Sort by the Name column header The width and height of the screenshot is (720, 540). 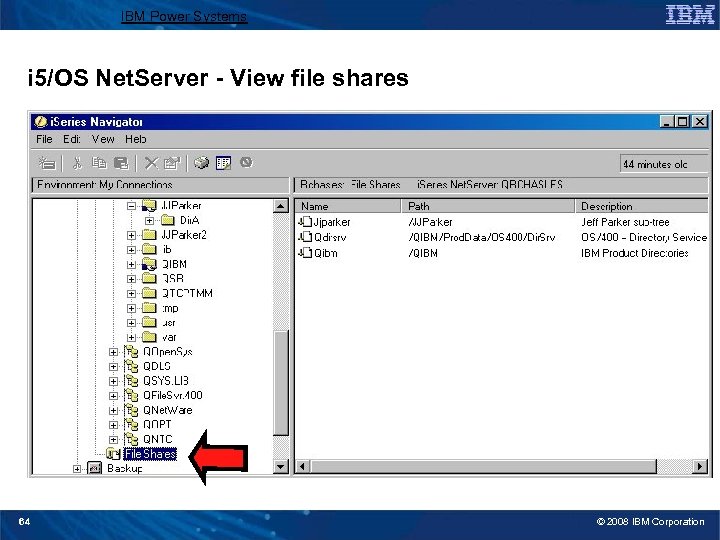pos(348,206)
